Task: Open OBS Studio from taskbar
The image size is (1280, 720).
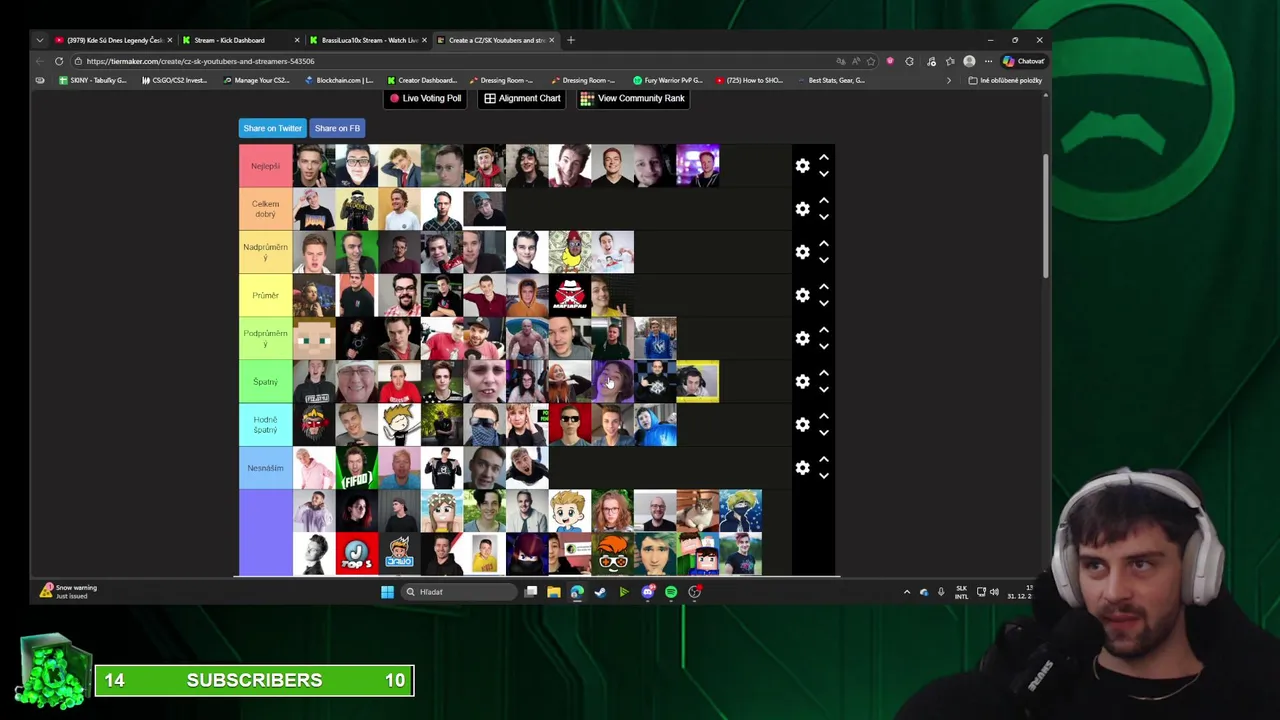Action: (694, 592)
